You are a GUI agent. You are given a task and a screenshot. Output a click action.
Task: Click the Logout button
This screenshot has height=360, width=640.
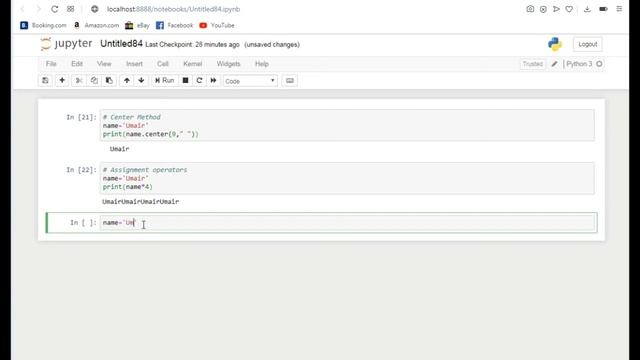point(587,44)
